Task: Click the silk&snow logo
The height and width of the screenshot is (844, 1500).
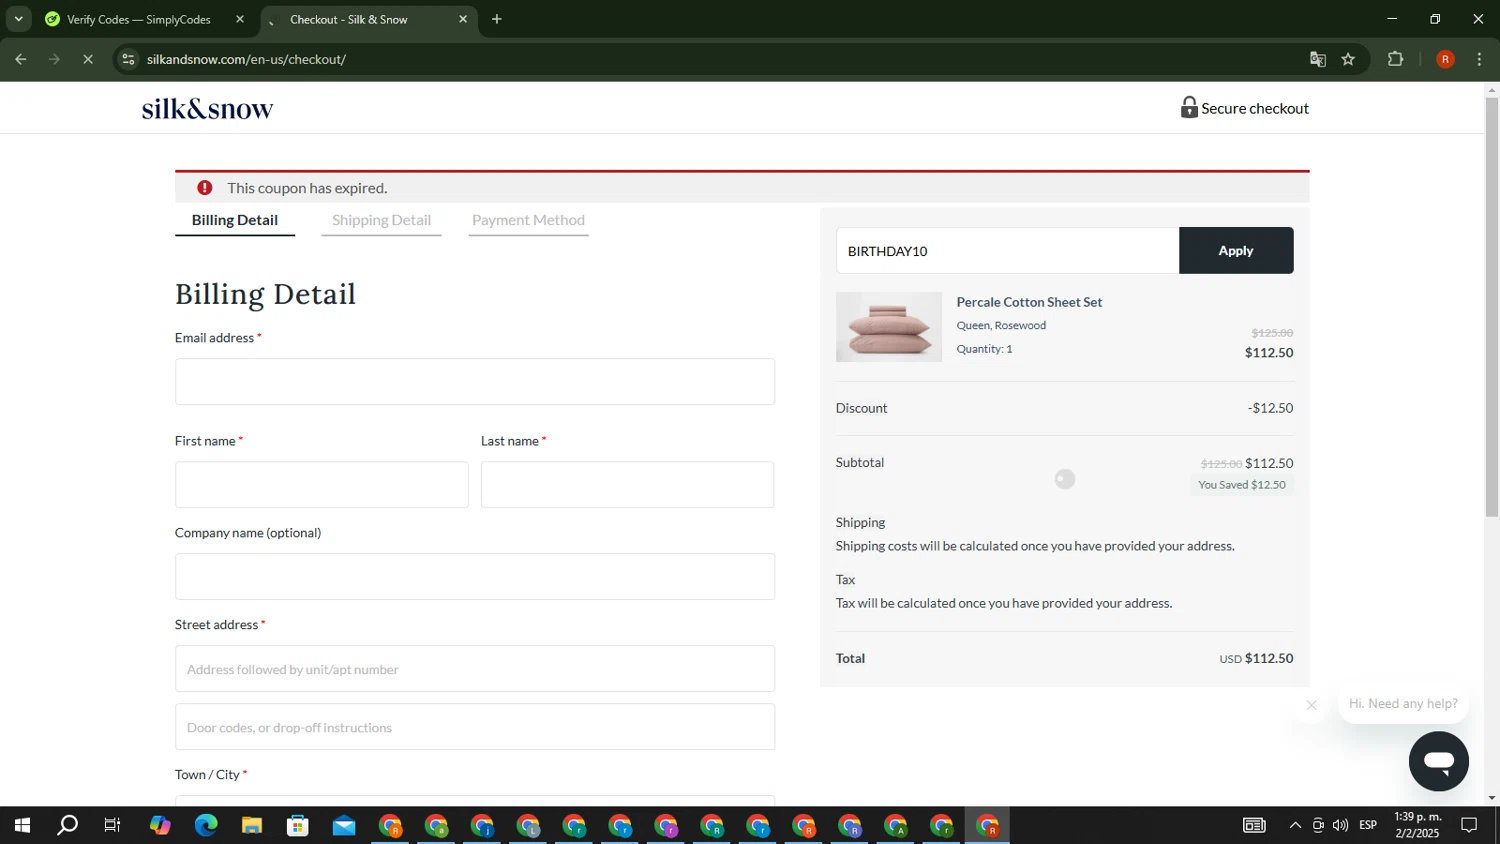Action: [207, 108]
